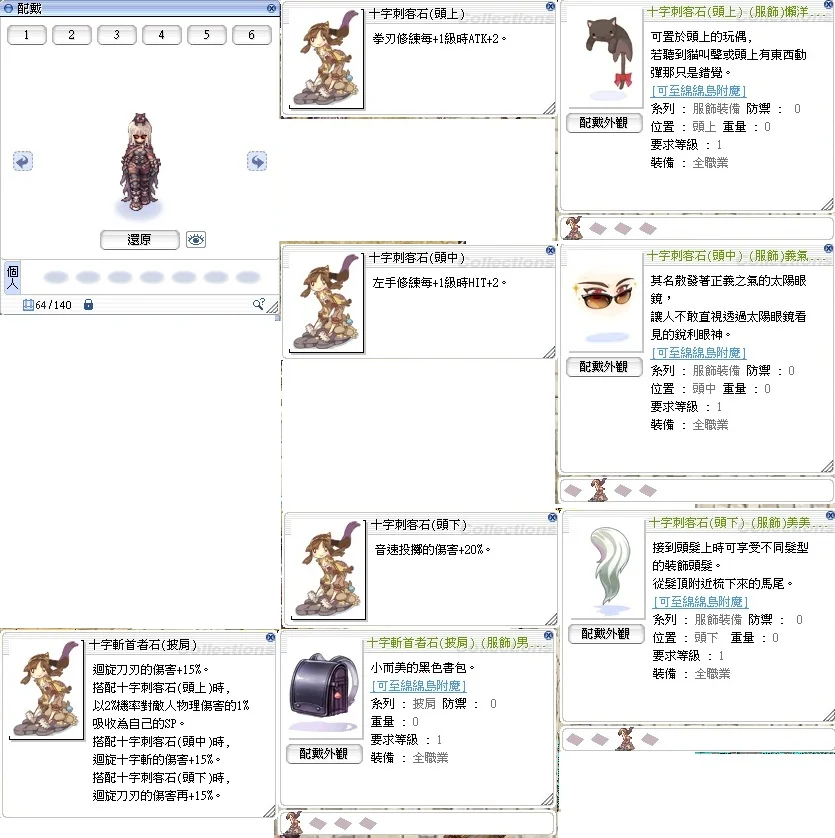Open 可至綿綿島附魔 link in sunglasses window
The image size is (835, 838).
pos(698,352)
